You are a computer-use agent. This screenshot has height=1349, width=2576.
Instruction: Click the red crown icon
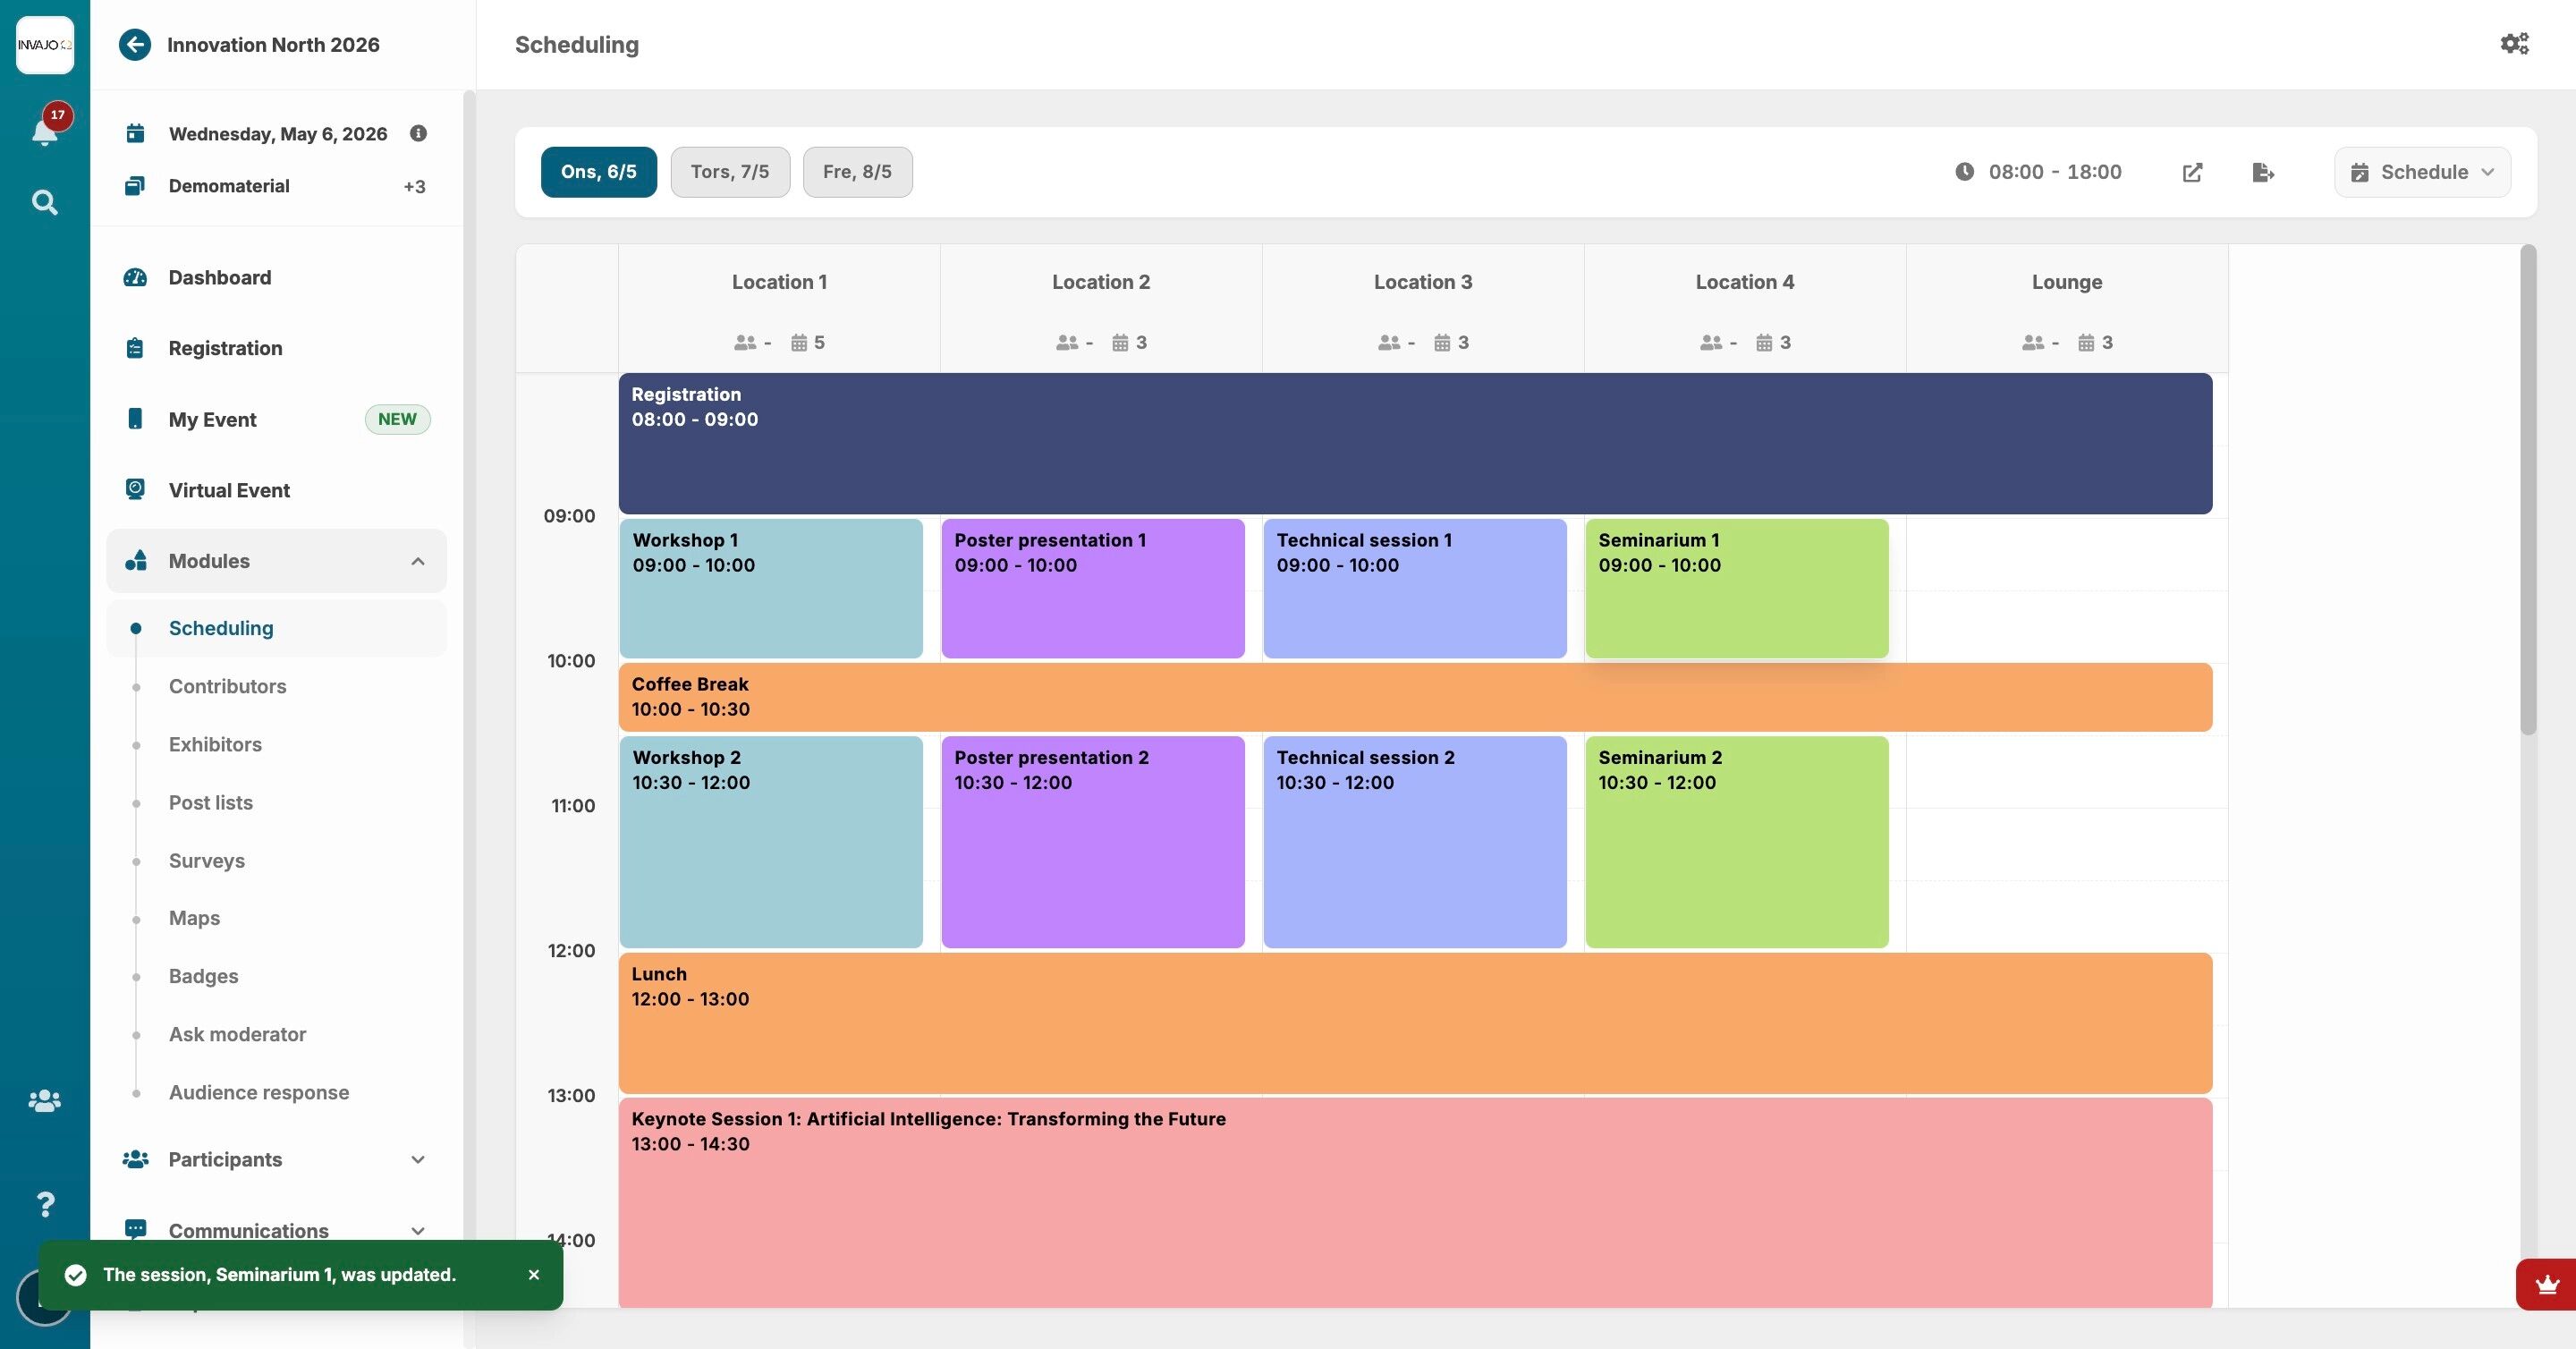pos(2547,1284)
